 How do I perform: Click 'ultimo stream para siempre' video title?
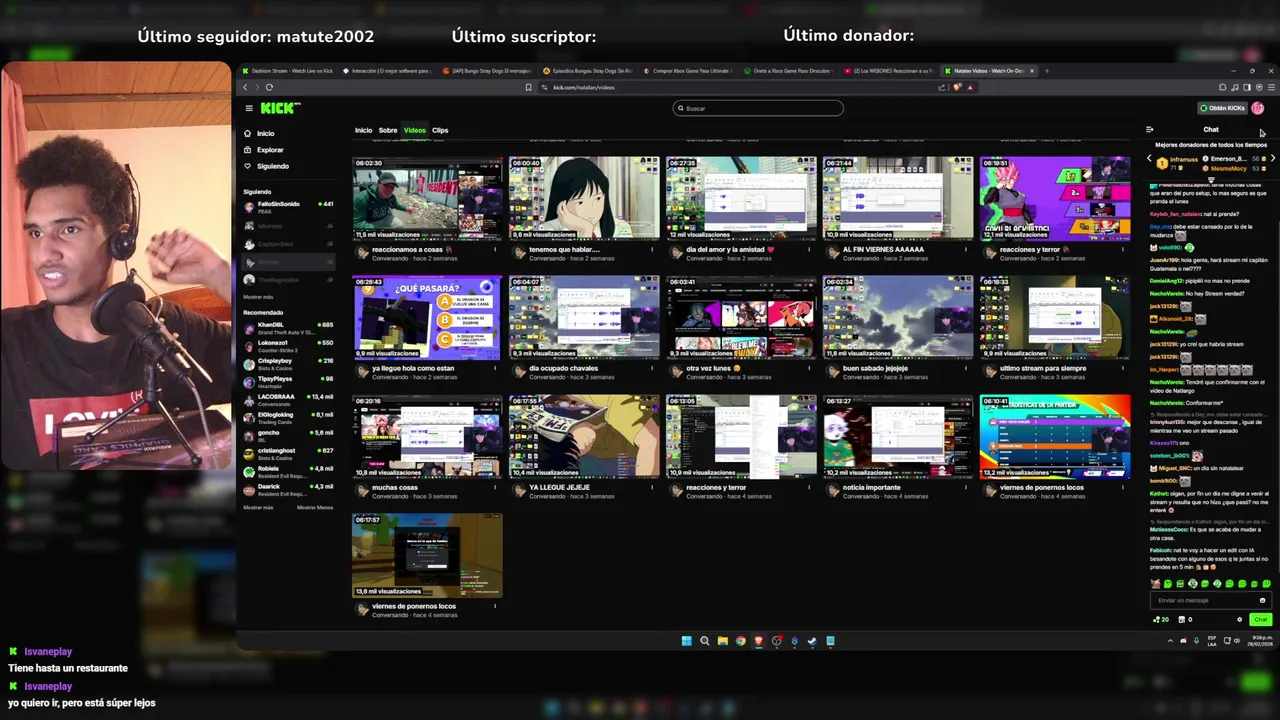click(1043, 368)
